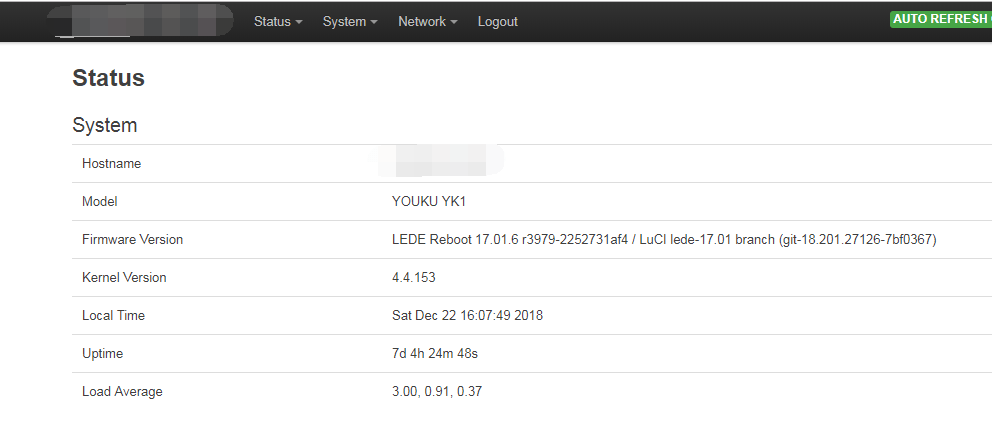The width and height of the screenshot is (992, 435).
Task: Open the Network dropdown menu
Action: click(x=427, y=21)
